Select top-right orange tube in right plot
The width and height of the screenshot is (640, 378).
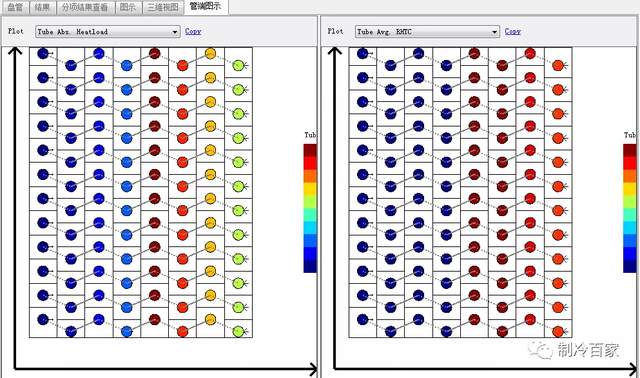point(558,65)
